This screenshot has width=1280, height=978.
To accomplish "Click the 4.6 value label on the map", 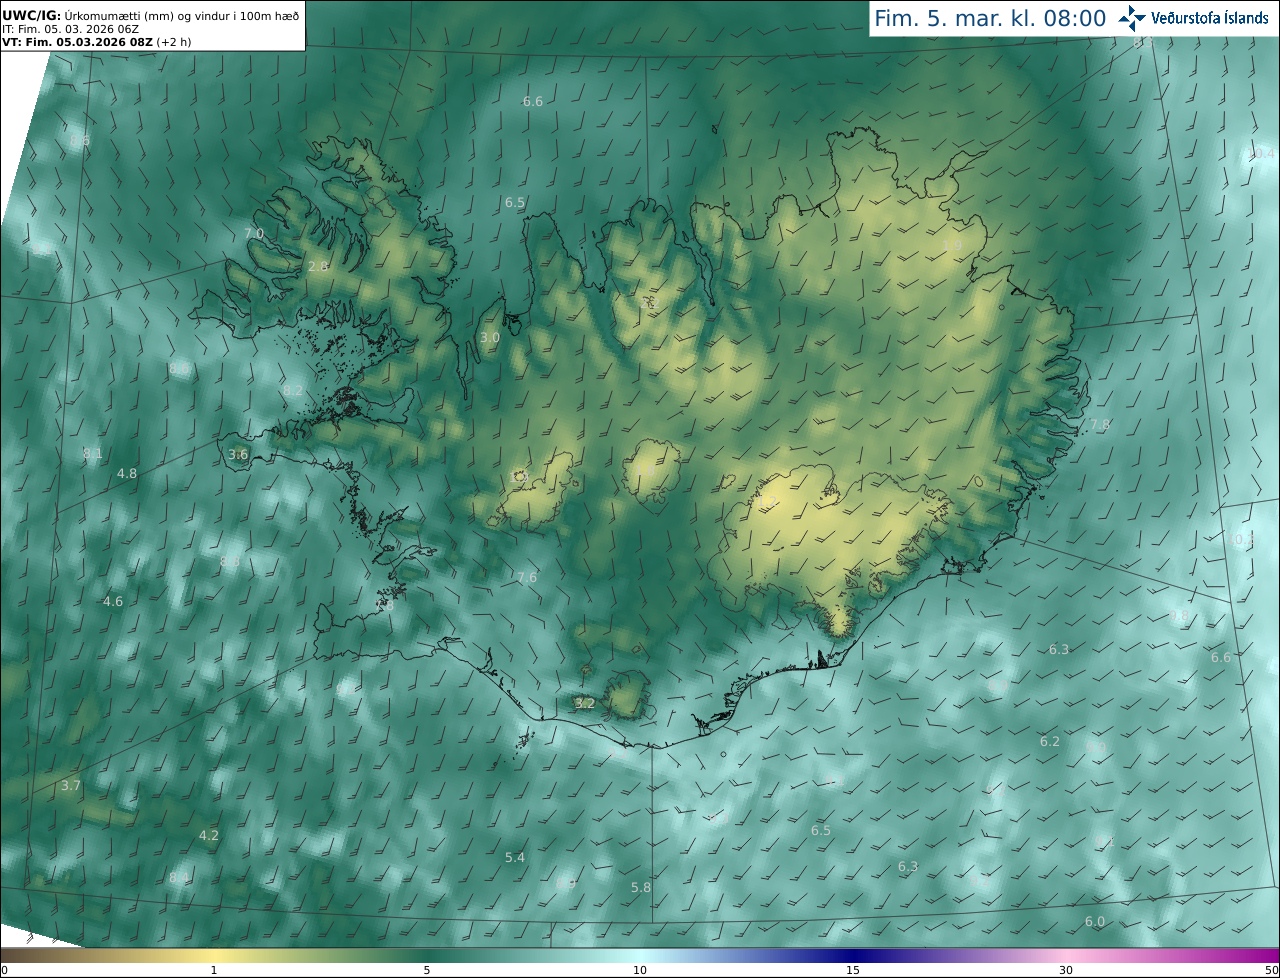I will point(113,601).
